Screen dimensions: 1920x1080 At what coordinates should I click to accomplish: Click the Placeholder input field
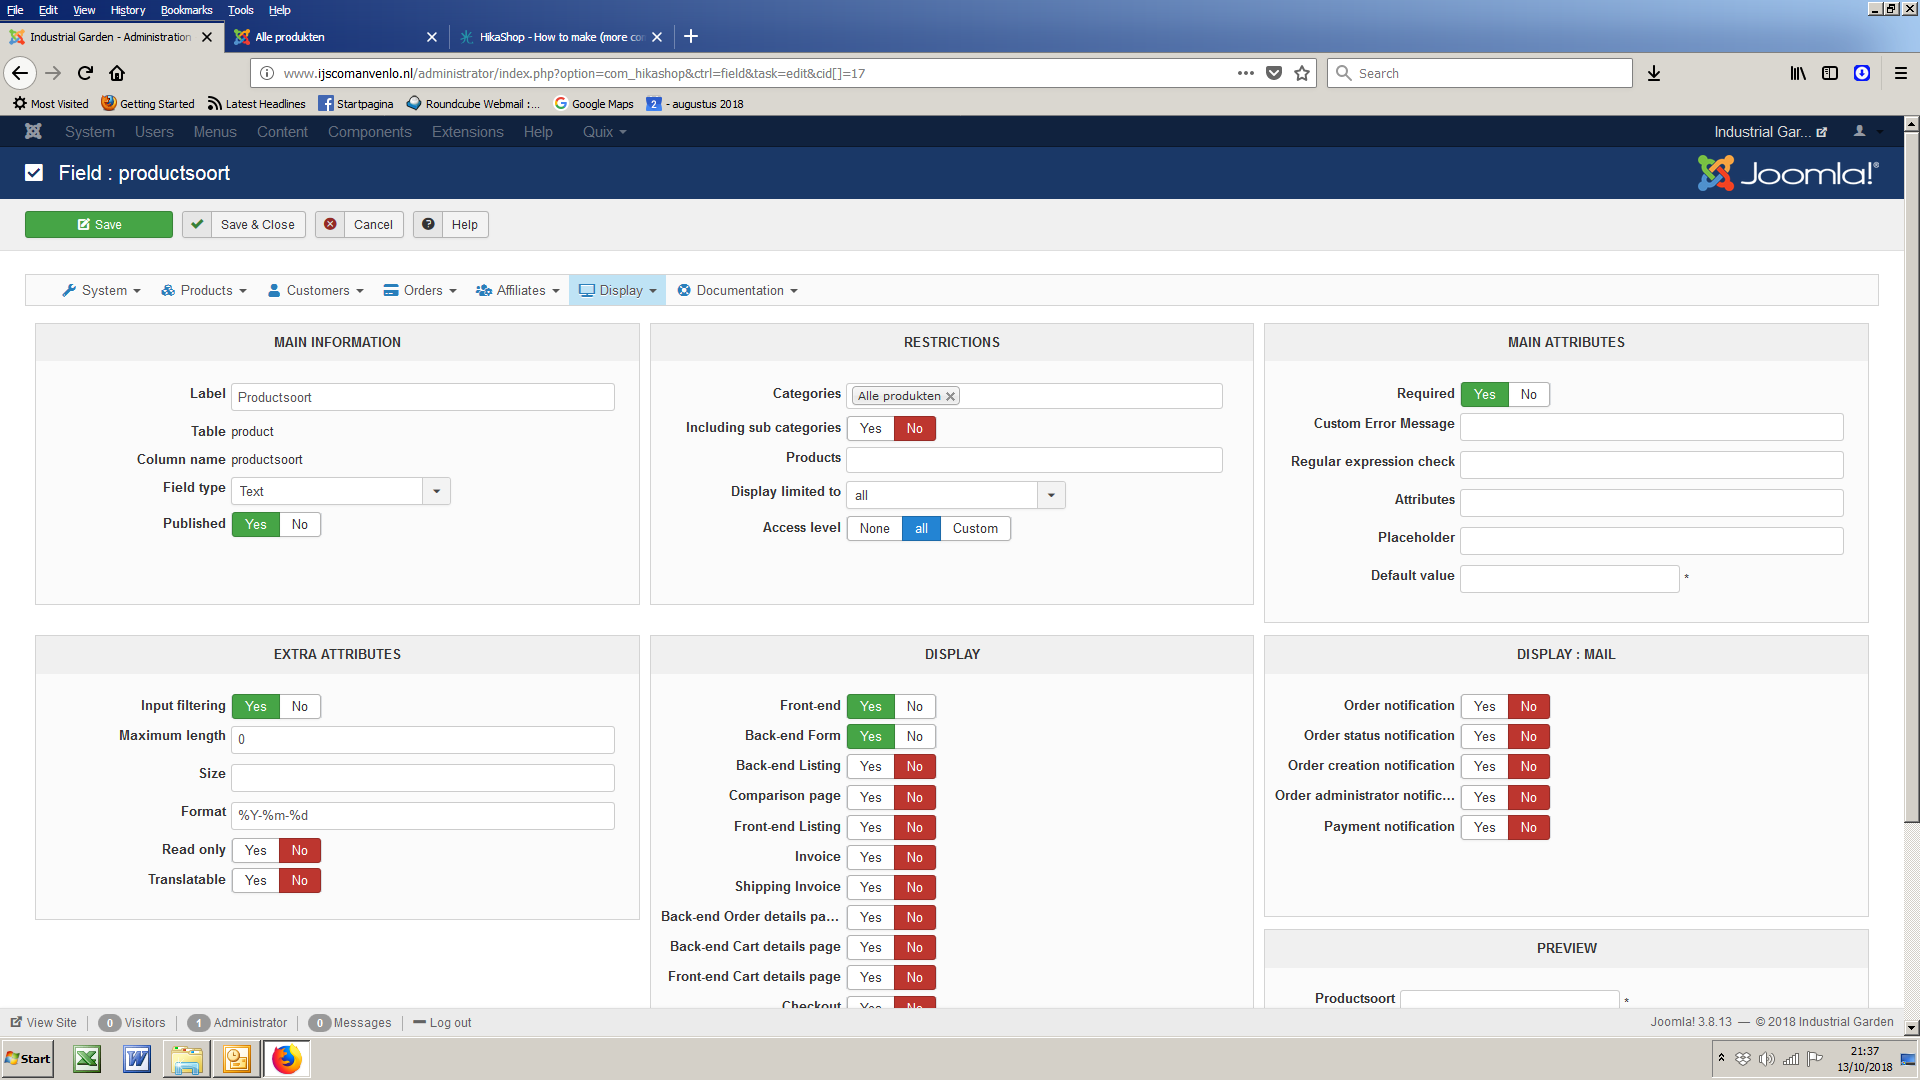coord(1651,541)
